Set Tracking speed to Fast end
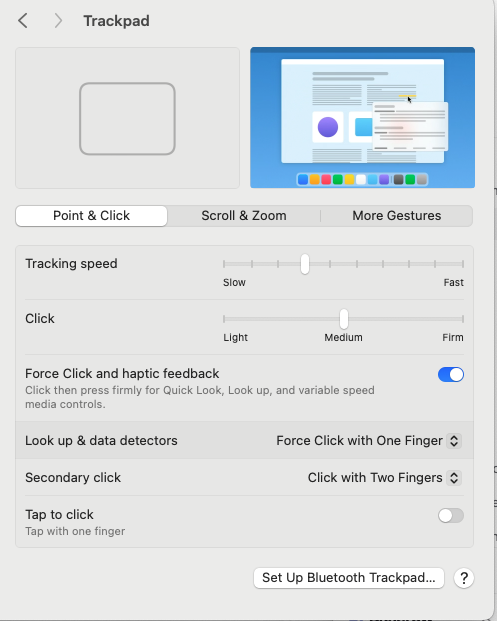Screen dimensions: 497x621 click(x=463, y=264)
